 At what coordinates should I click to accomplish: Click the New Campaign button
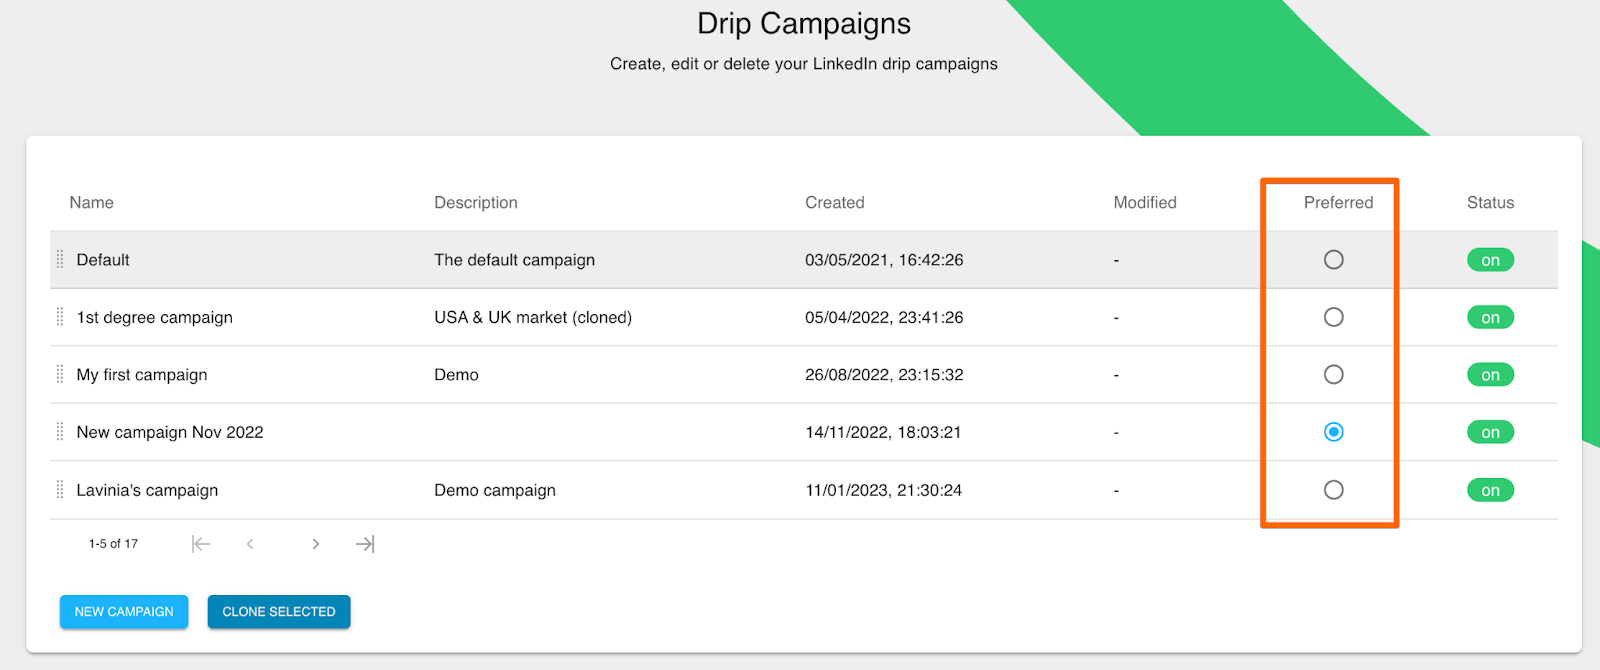coord(124,612)
